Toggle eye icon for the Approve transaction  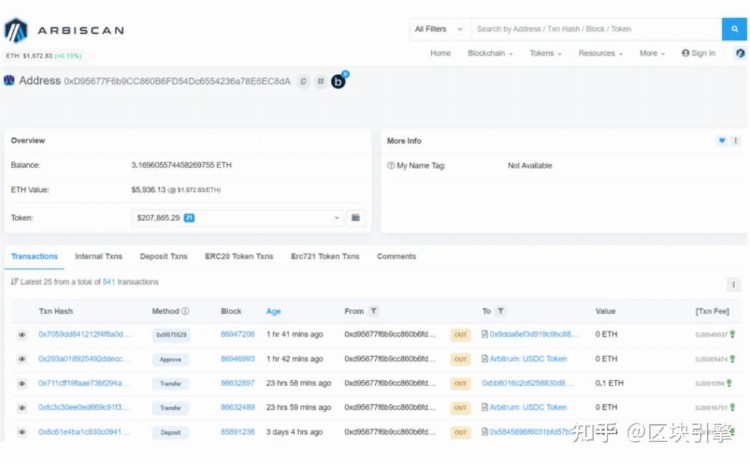click(x=22, y=359)
